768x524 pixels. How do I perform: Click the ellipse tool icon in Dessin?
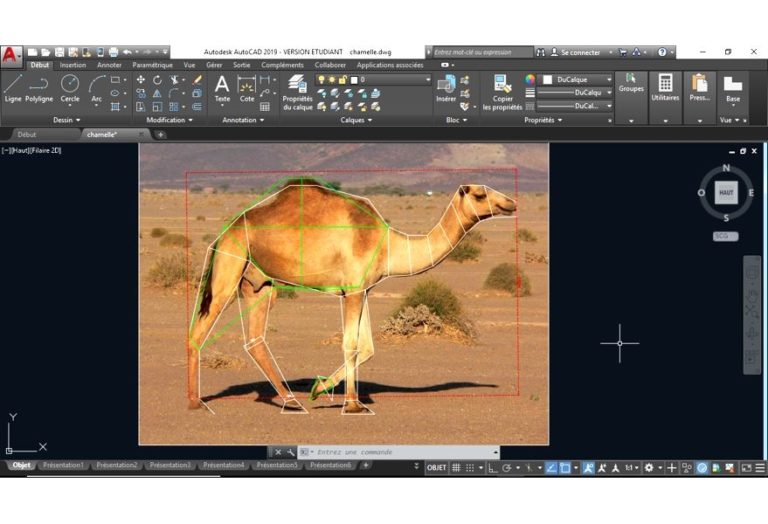pos(115,93)
